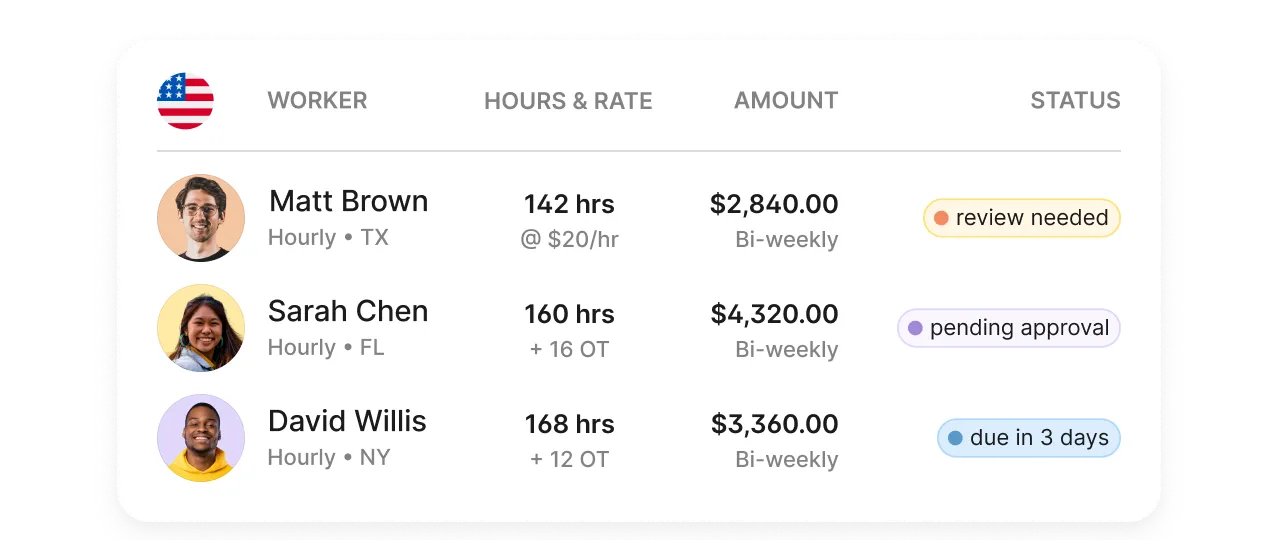Click the 160 hrs entry
Screen dimensions: 1280x560
coord(569,315)
